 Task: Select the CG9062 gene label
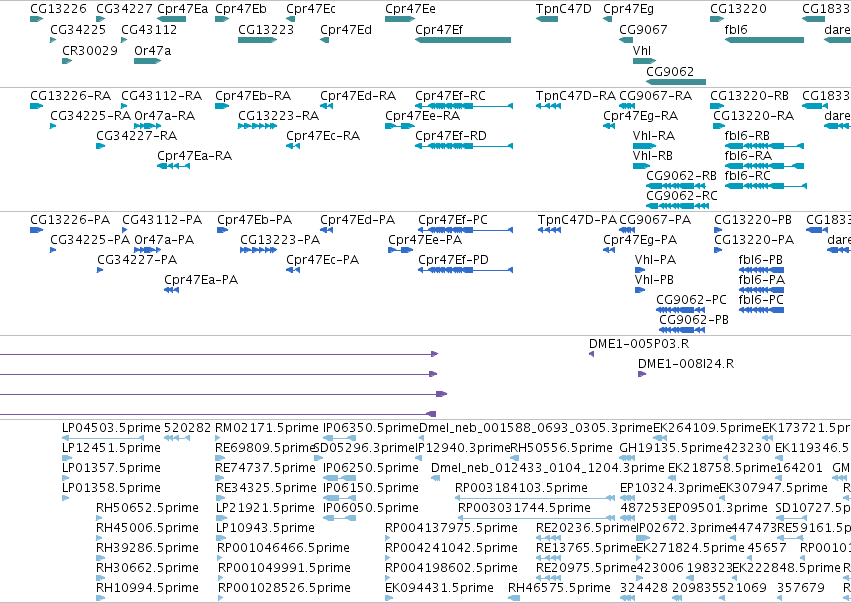(x=670, y=71)
